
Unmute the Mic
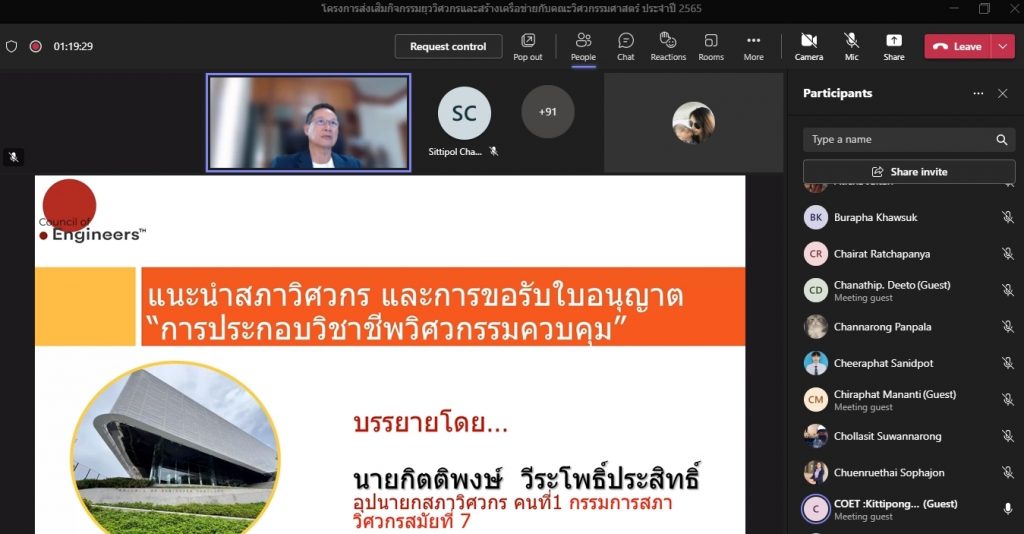[x=851, y=46]
